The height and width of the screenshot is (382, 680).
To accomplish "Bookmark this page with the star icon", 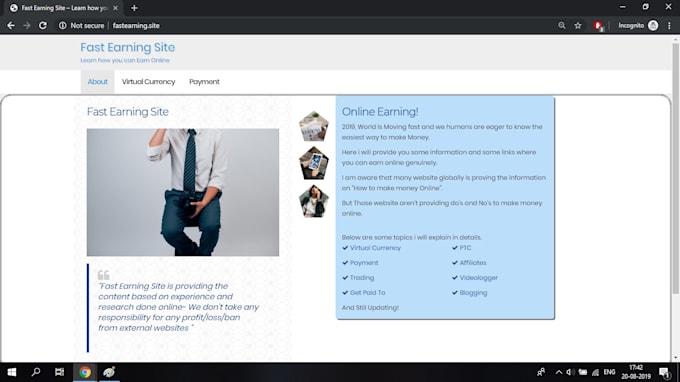I will point(578,26).
